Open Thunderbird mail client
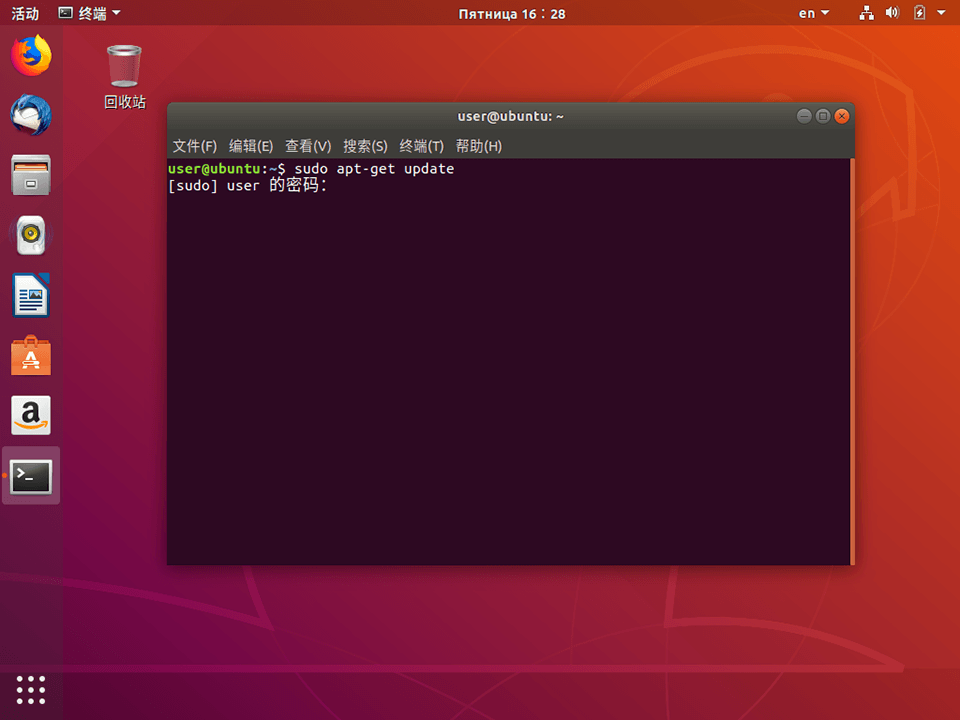 coord(30,116)
